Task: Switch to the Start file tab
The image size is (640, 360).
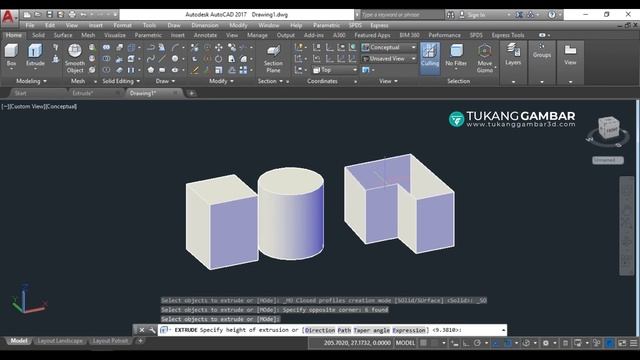Action: coord(20,93)
